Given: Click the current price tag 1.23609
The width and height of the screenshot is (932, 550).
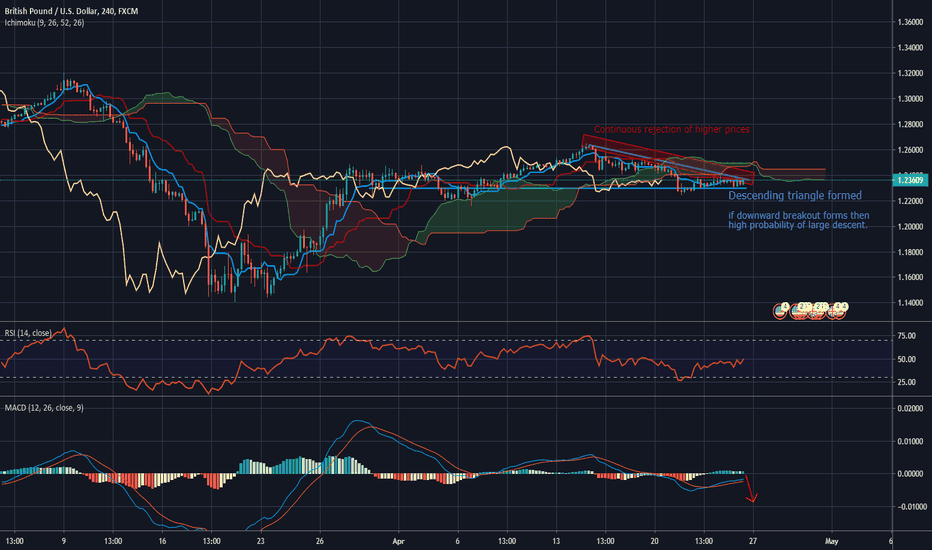Looking at the screenshot, I should [x=910, y=180].
